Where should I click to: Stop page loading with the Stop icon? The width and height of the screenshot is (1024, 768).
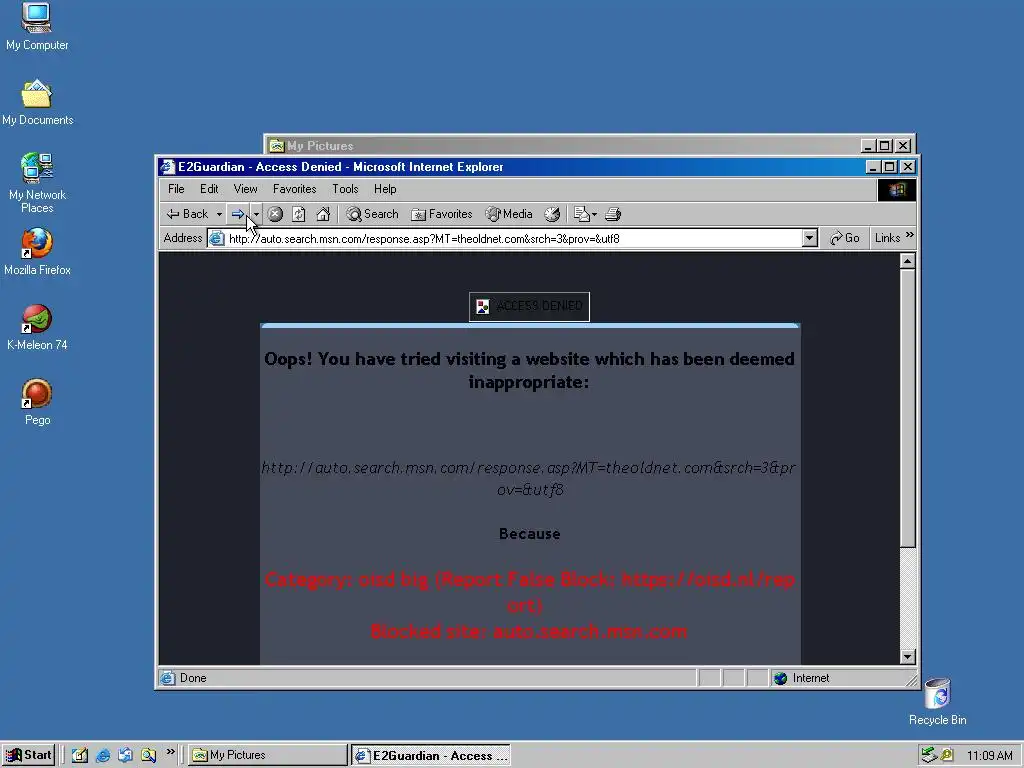click(x=276, y=214)
